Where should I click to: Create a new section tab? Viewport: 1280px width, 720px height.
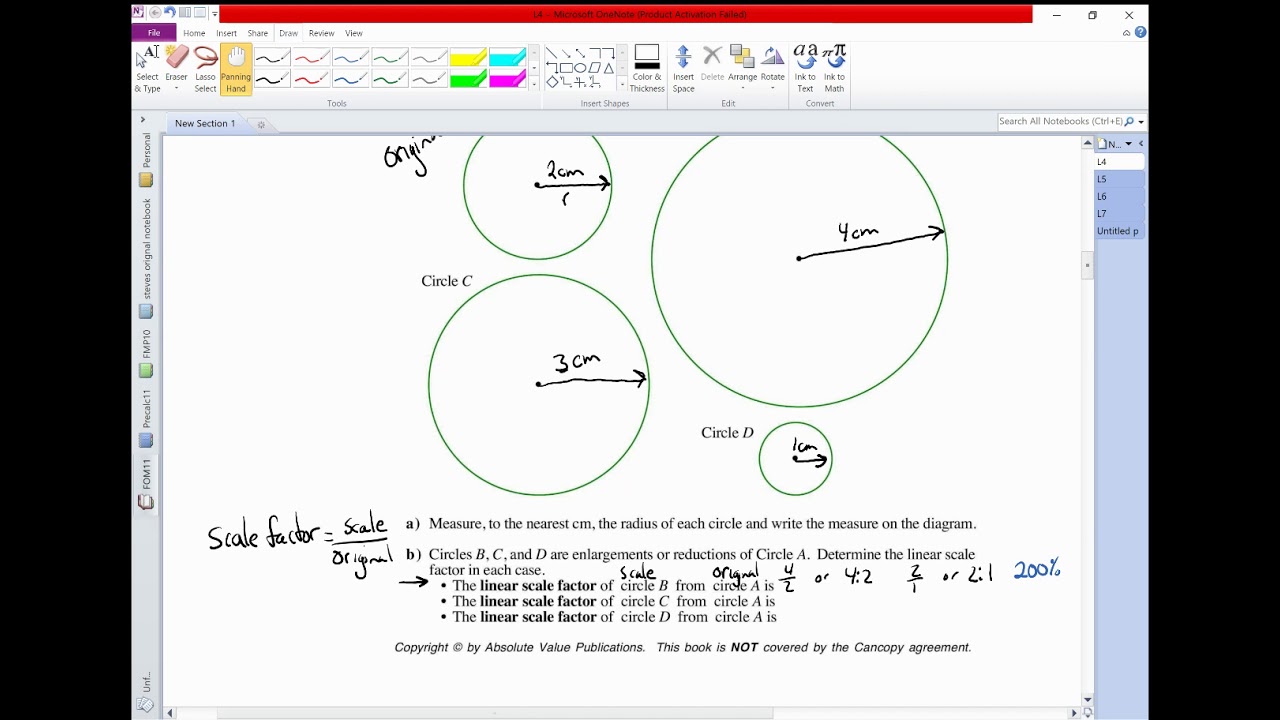click(x=261, y=125)
